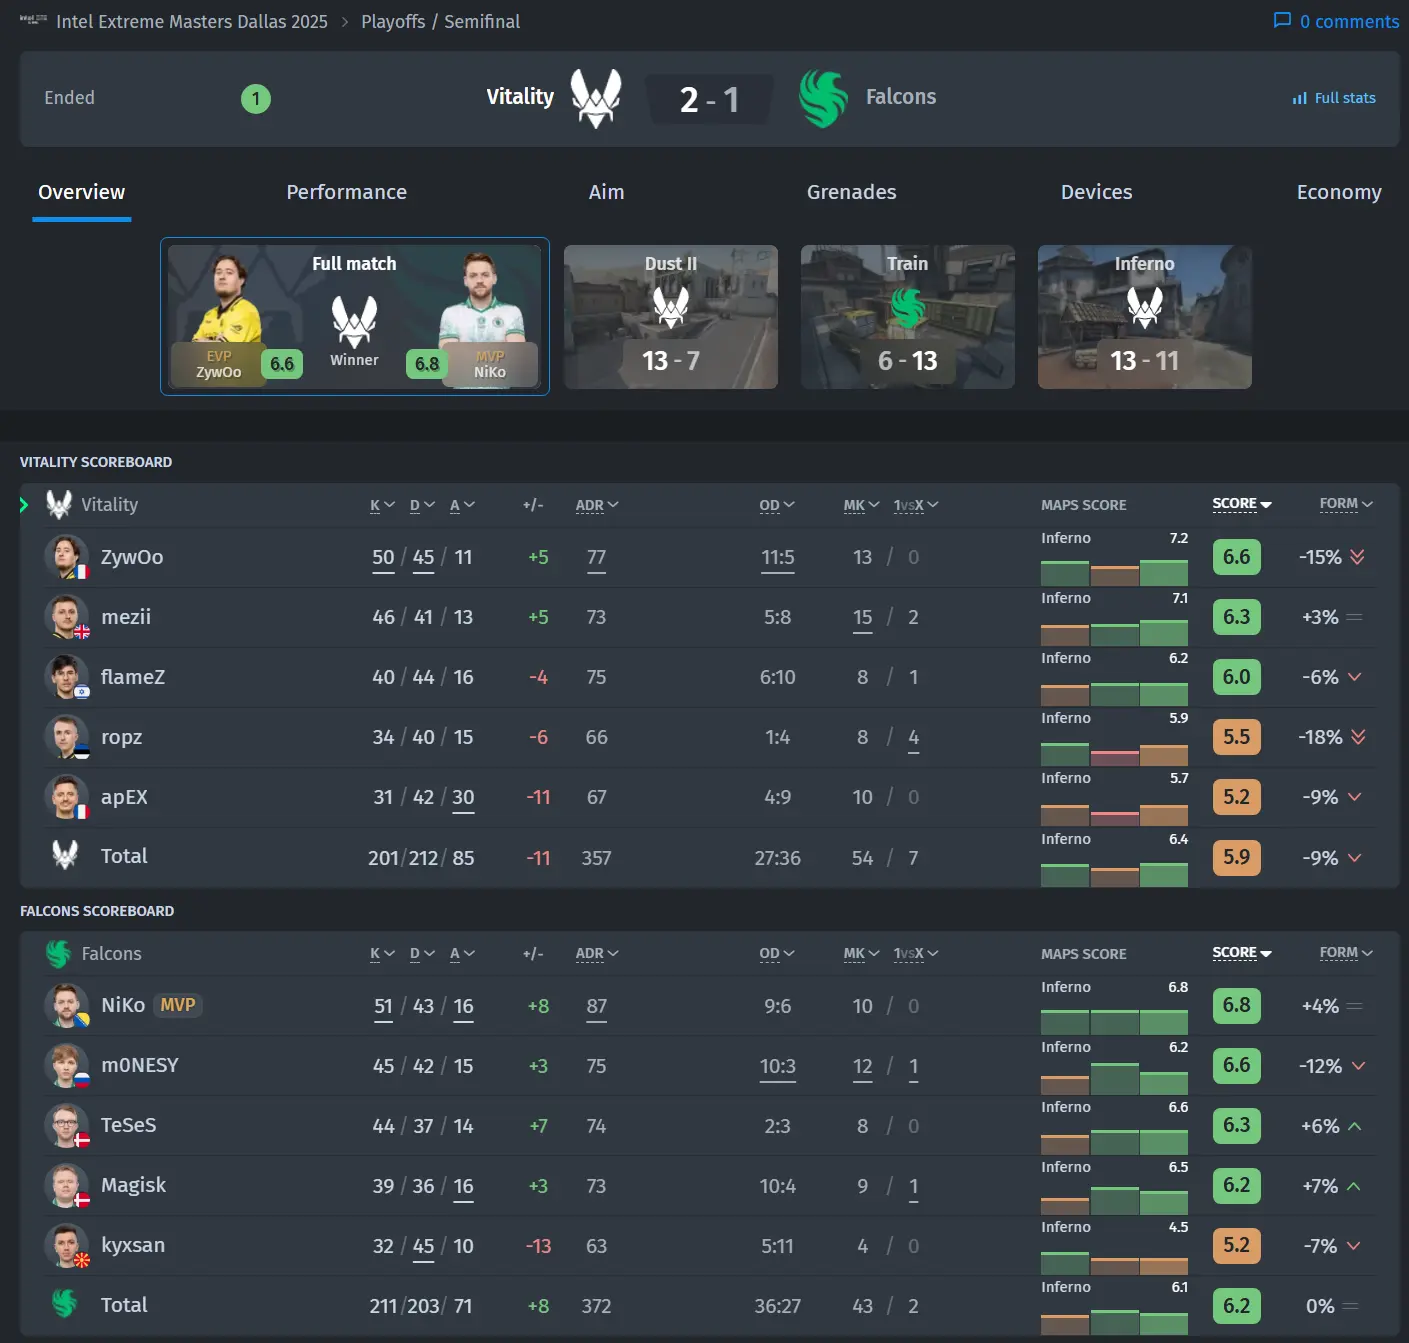This screenshot has width=1409, height=1343.
Task: Sort Falcons scoreboard by ADR
Action: click(x=597, y=954)
